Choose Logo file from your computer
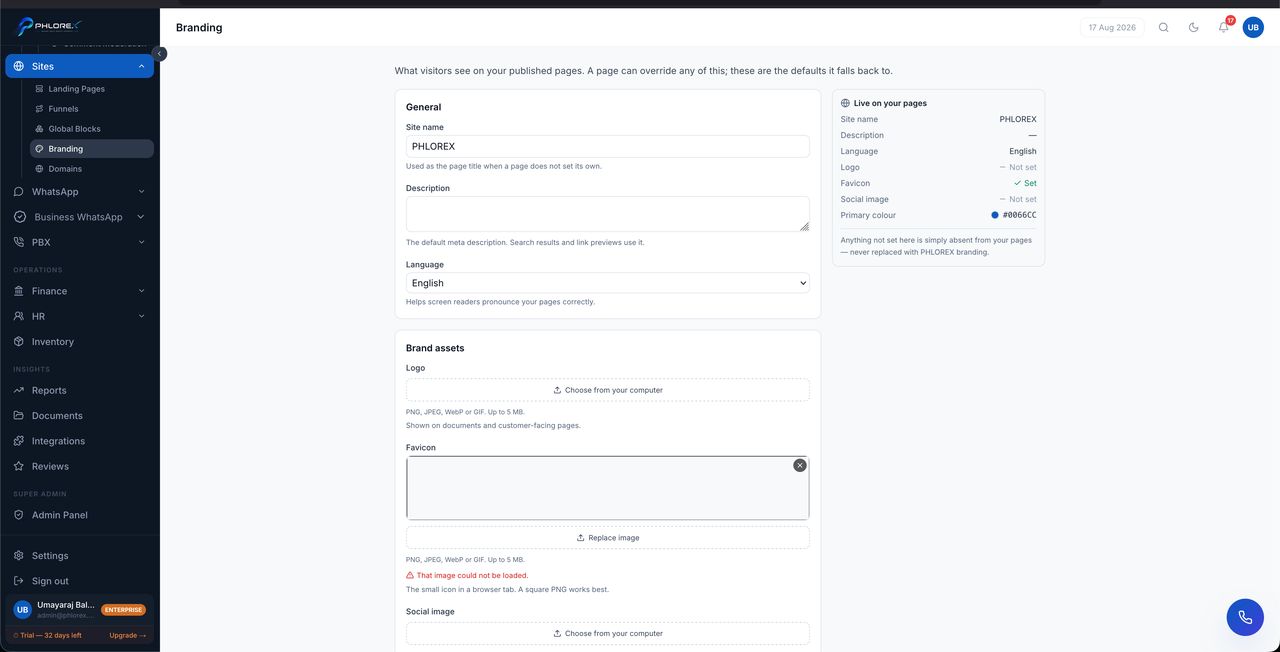Screen dimensions: 1280x652 (608, 390)
